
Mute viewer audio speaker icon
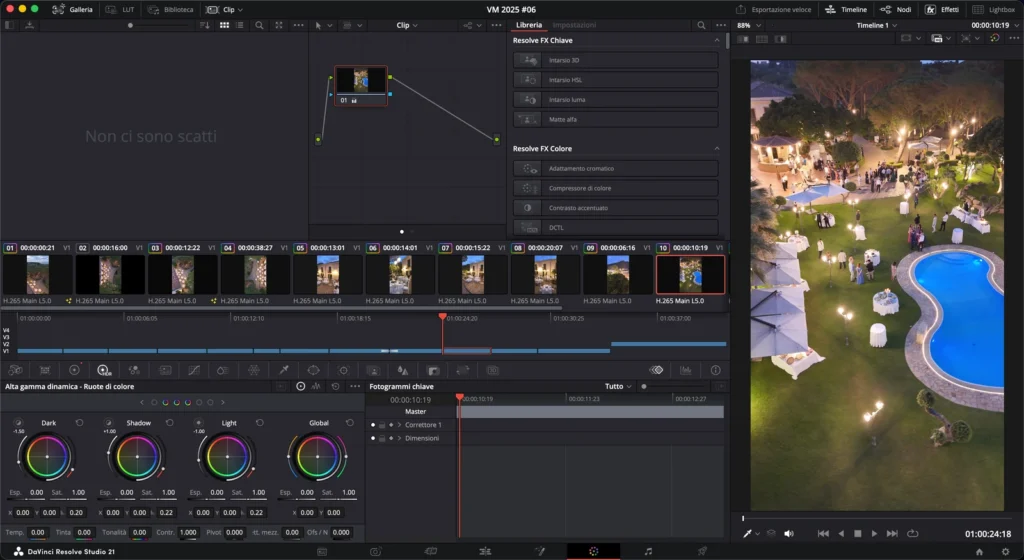(789, 534)
